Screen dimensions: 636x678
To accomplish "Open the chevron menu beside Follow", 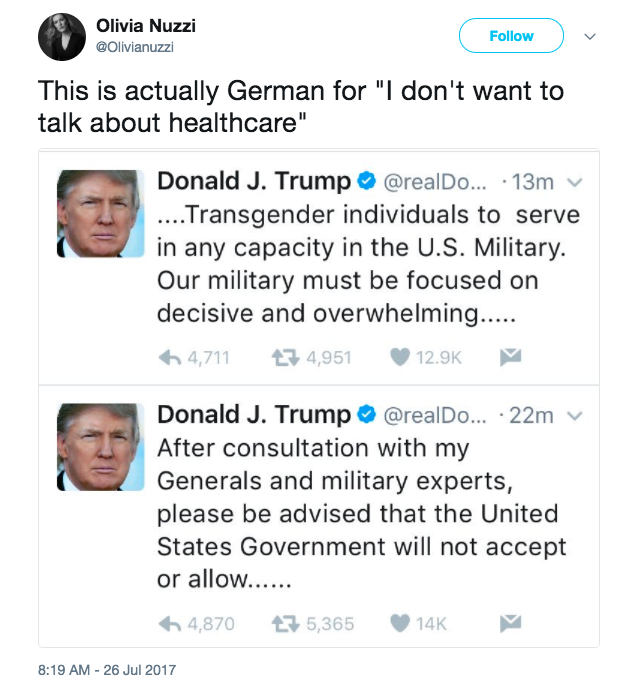I will point(590,36).
